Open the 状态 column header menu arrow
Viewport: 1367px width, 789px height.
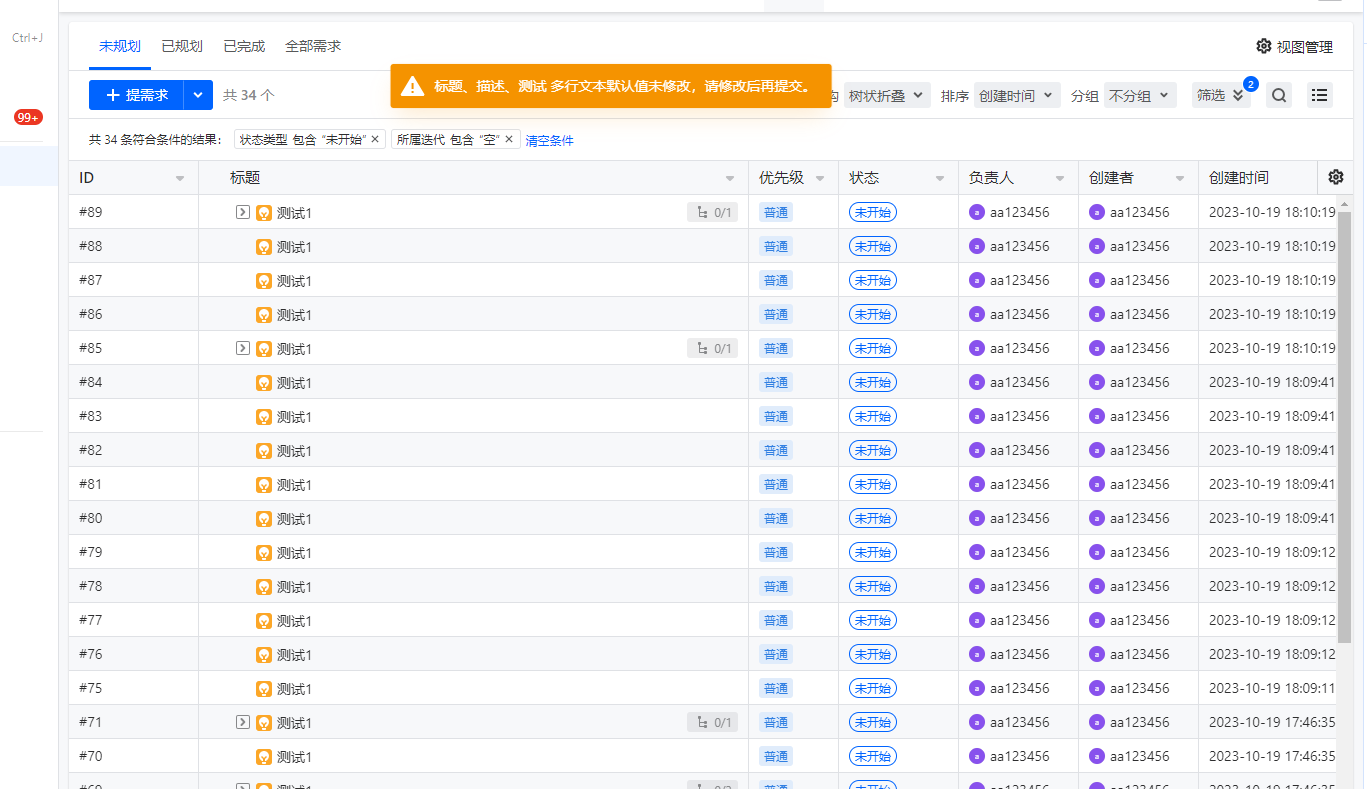940,178
